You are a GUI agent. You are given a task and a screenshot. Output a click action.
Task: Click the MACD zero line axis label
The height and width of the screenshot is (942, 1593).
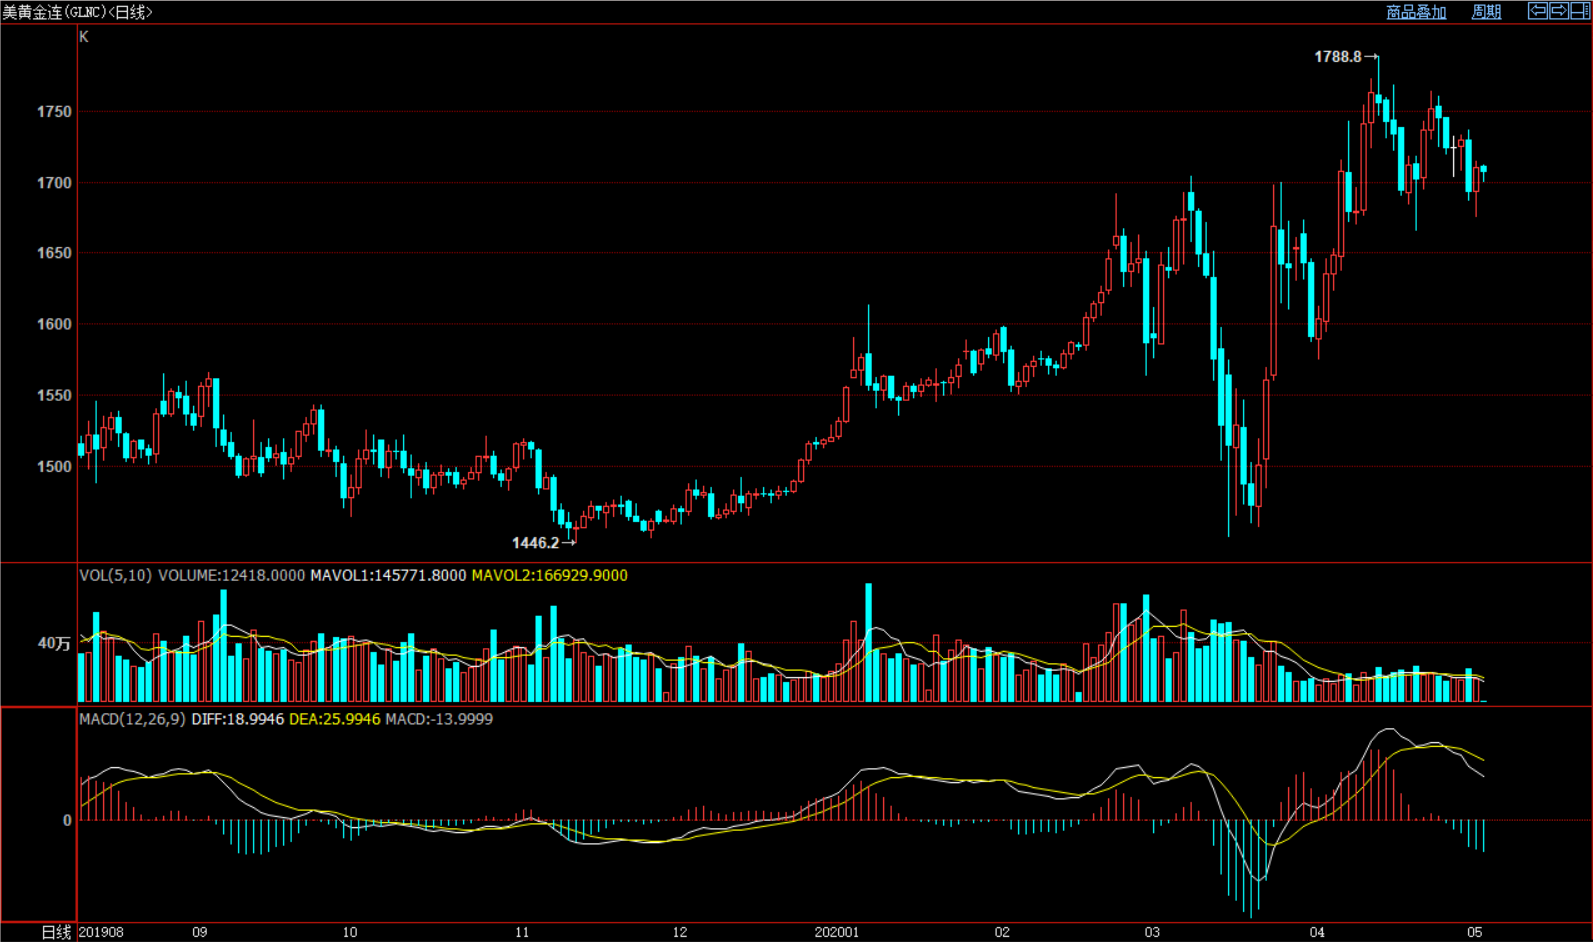[x=67, y=821]
